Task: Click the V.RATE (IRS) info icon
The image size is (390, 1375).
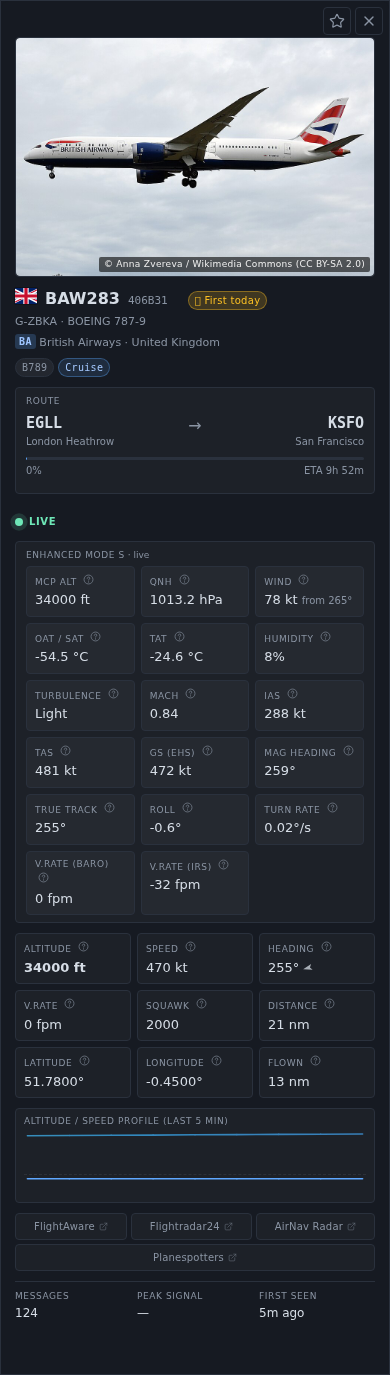Action: (223, 865)
